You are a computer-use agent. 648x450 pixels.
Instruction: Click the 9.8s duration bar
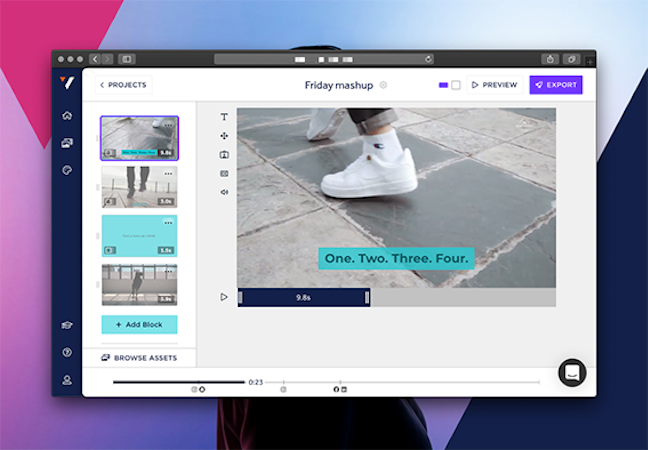click(x=304, y=297)
